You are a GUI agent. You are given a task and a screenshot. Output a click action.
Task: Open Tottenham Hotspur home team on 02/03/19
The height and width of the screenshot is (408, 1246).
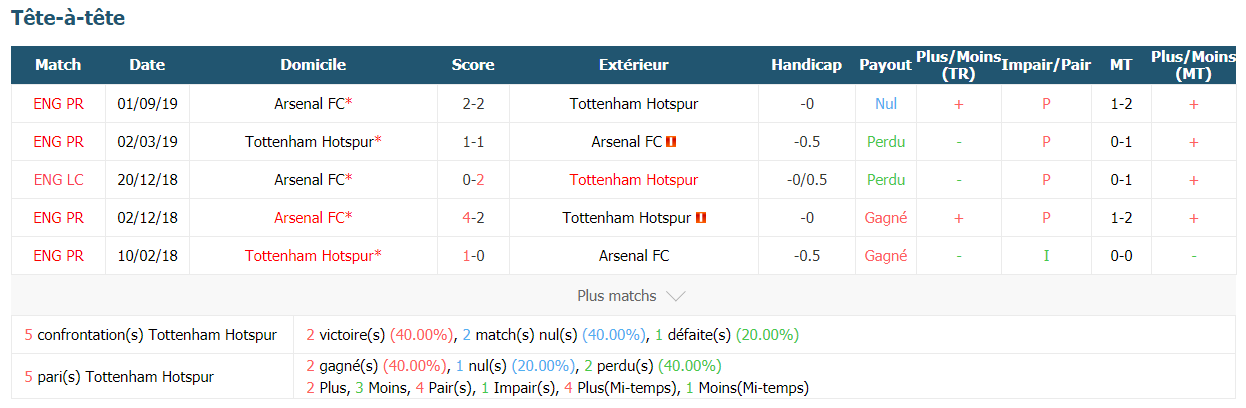tap(309, 142)
